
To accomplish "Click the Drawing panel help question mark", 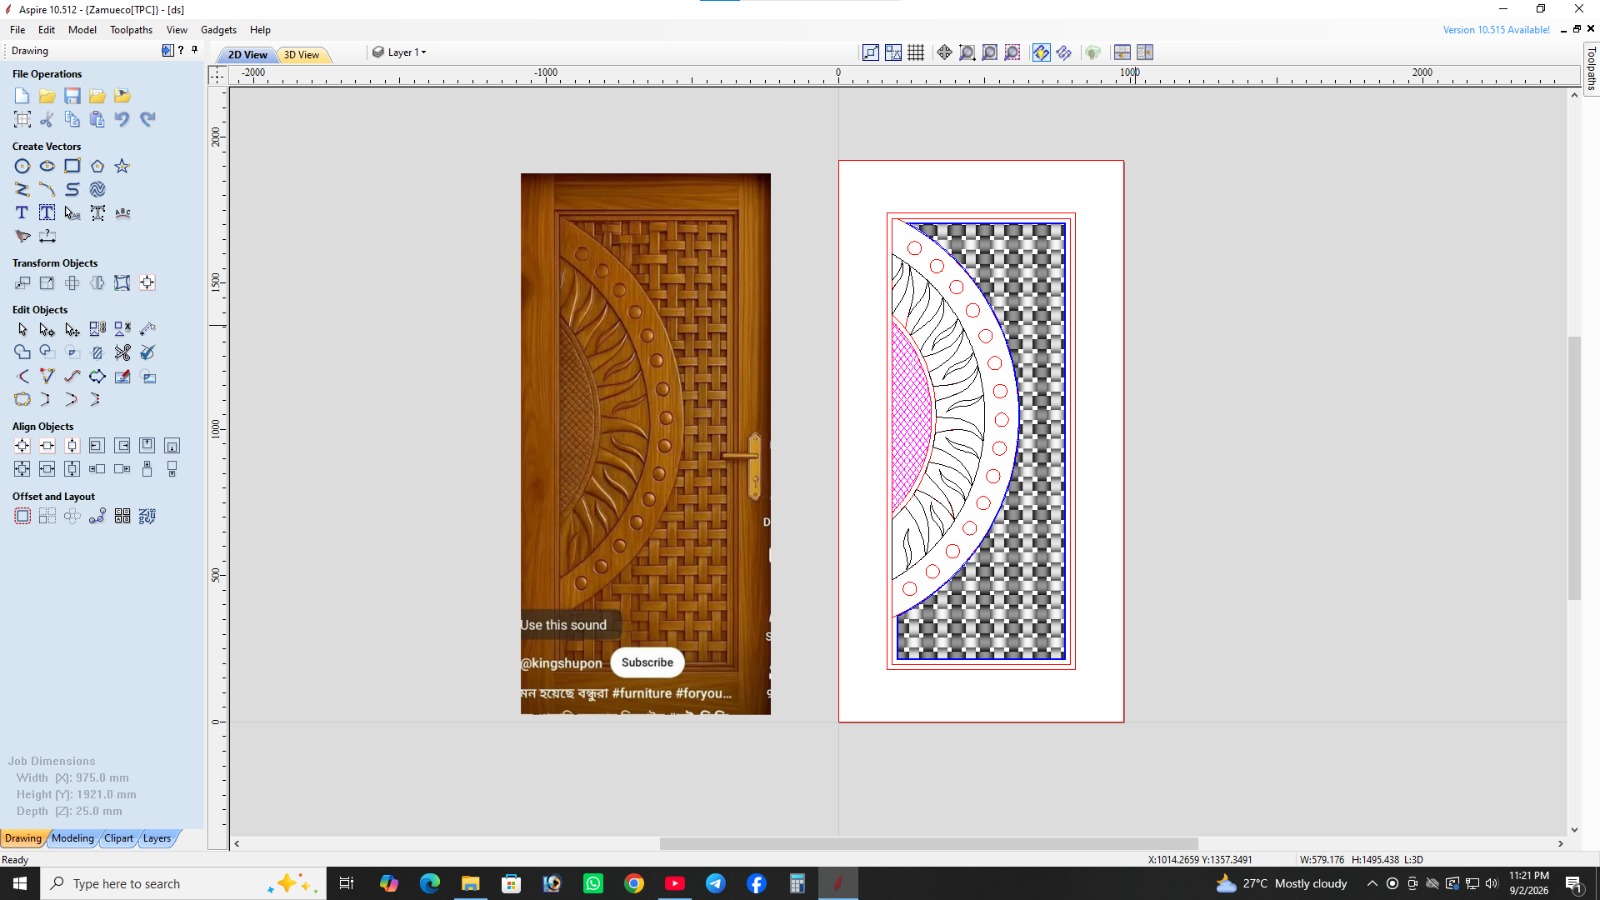I will click(x=180, y=50).
